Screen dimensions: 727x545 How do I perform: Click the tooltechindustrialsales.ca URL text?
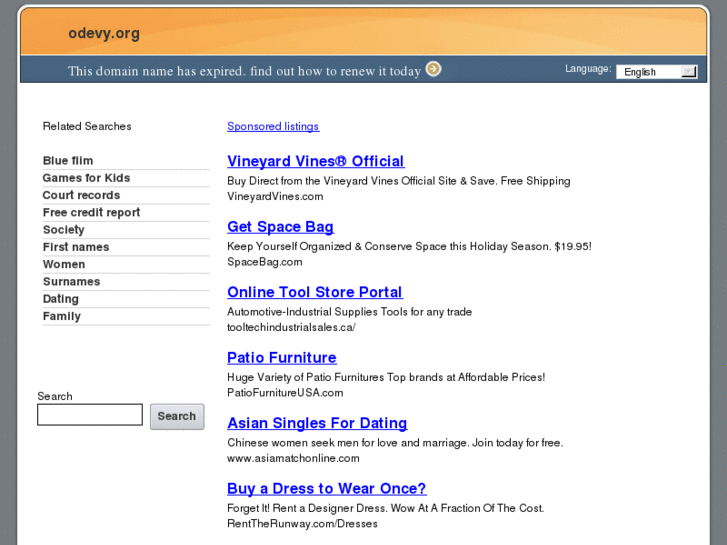pos(291,327)
